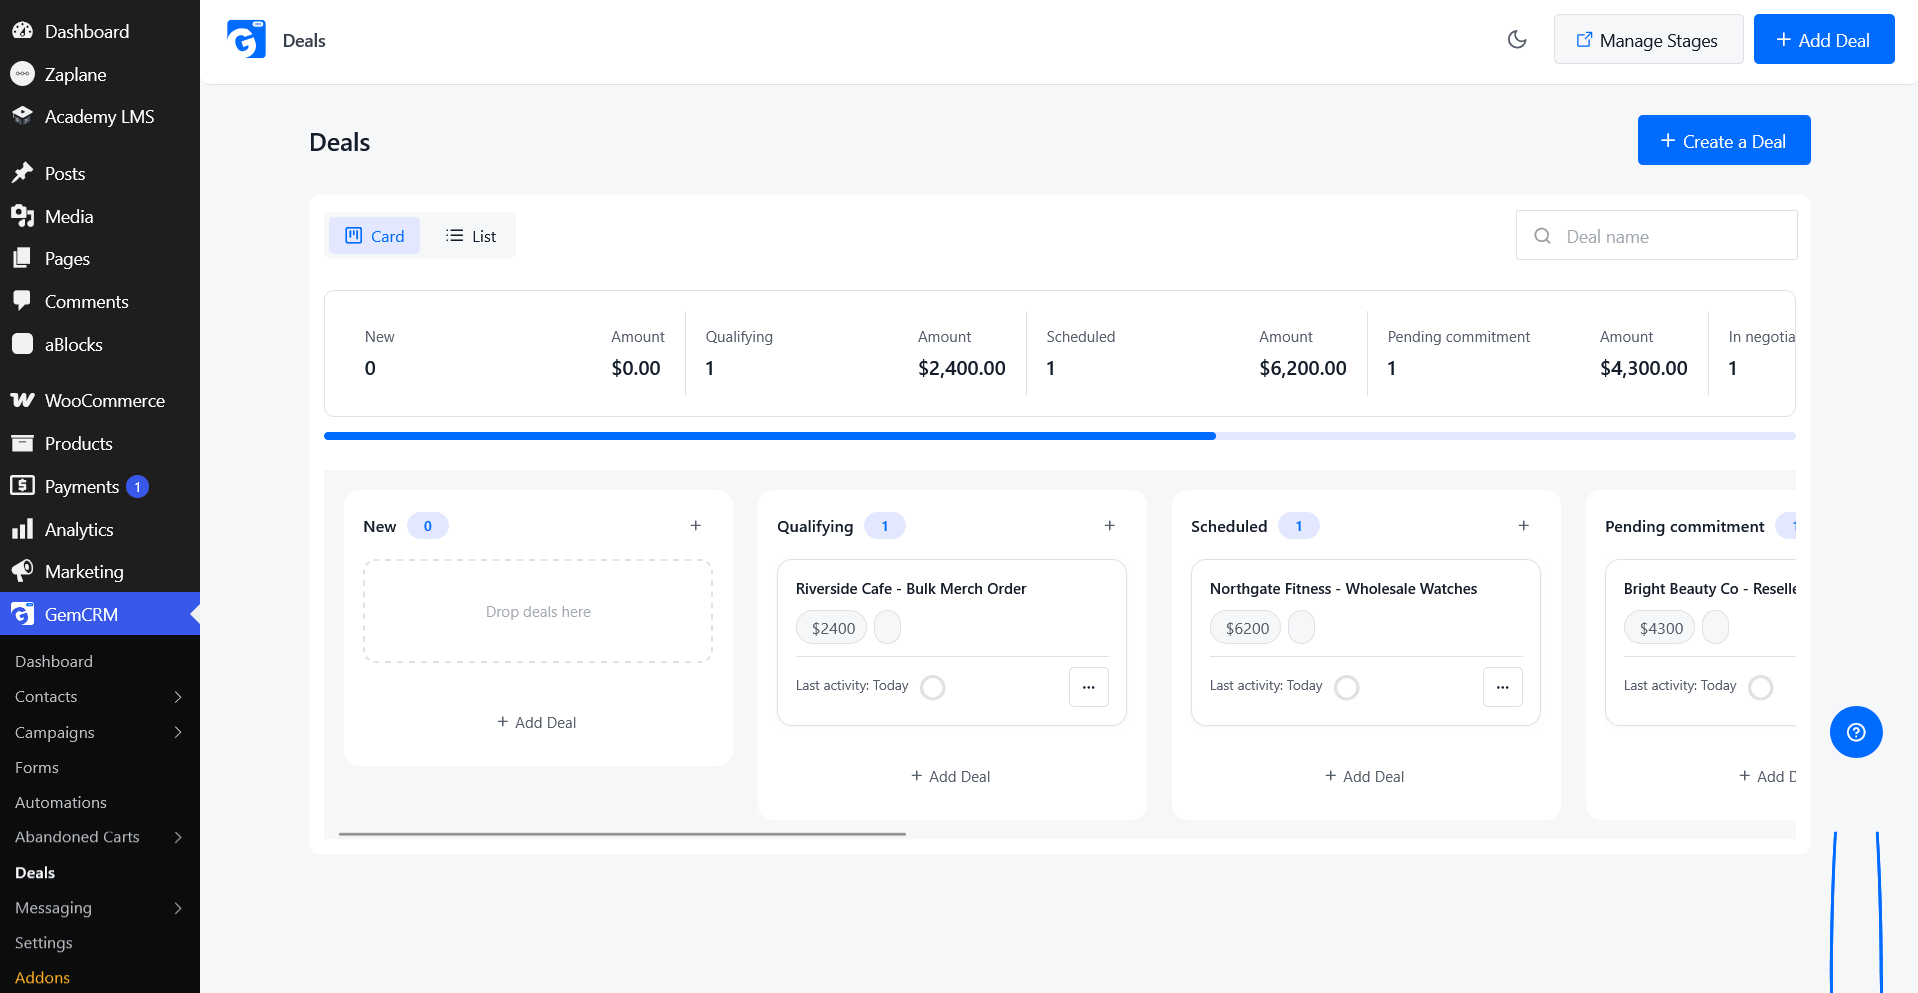Open Riverside Cafe - Bulk Merch Order deal
This screenshot has height=993, width=1918.
[911, 589]
